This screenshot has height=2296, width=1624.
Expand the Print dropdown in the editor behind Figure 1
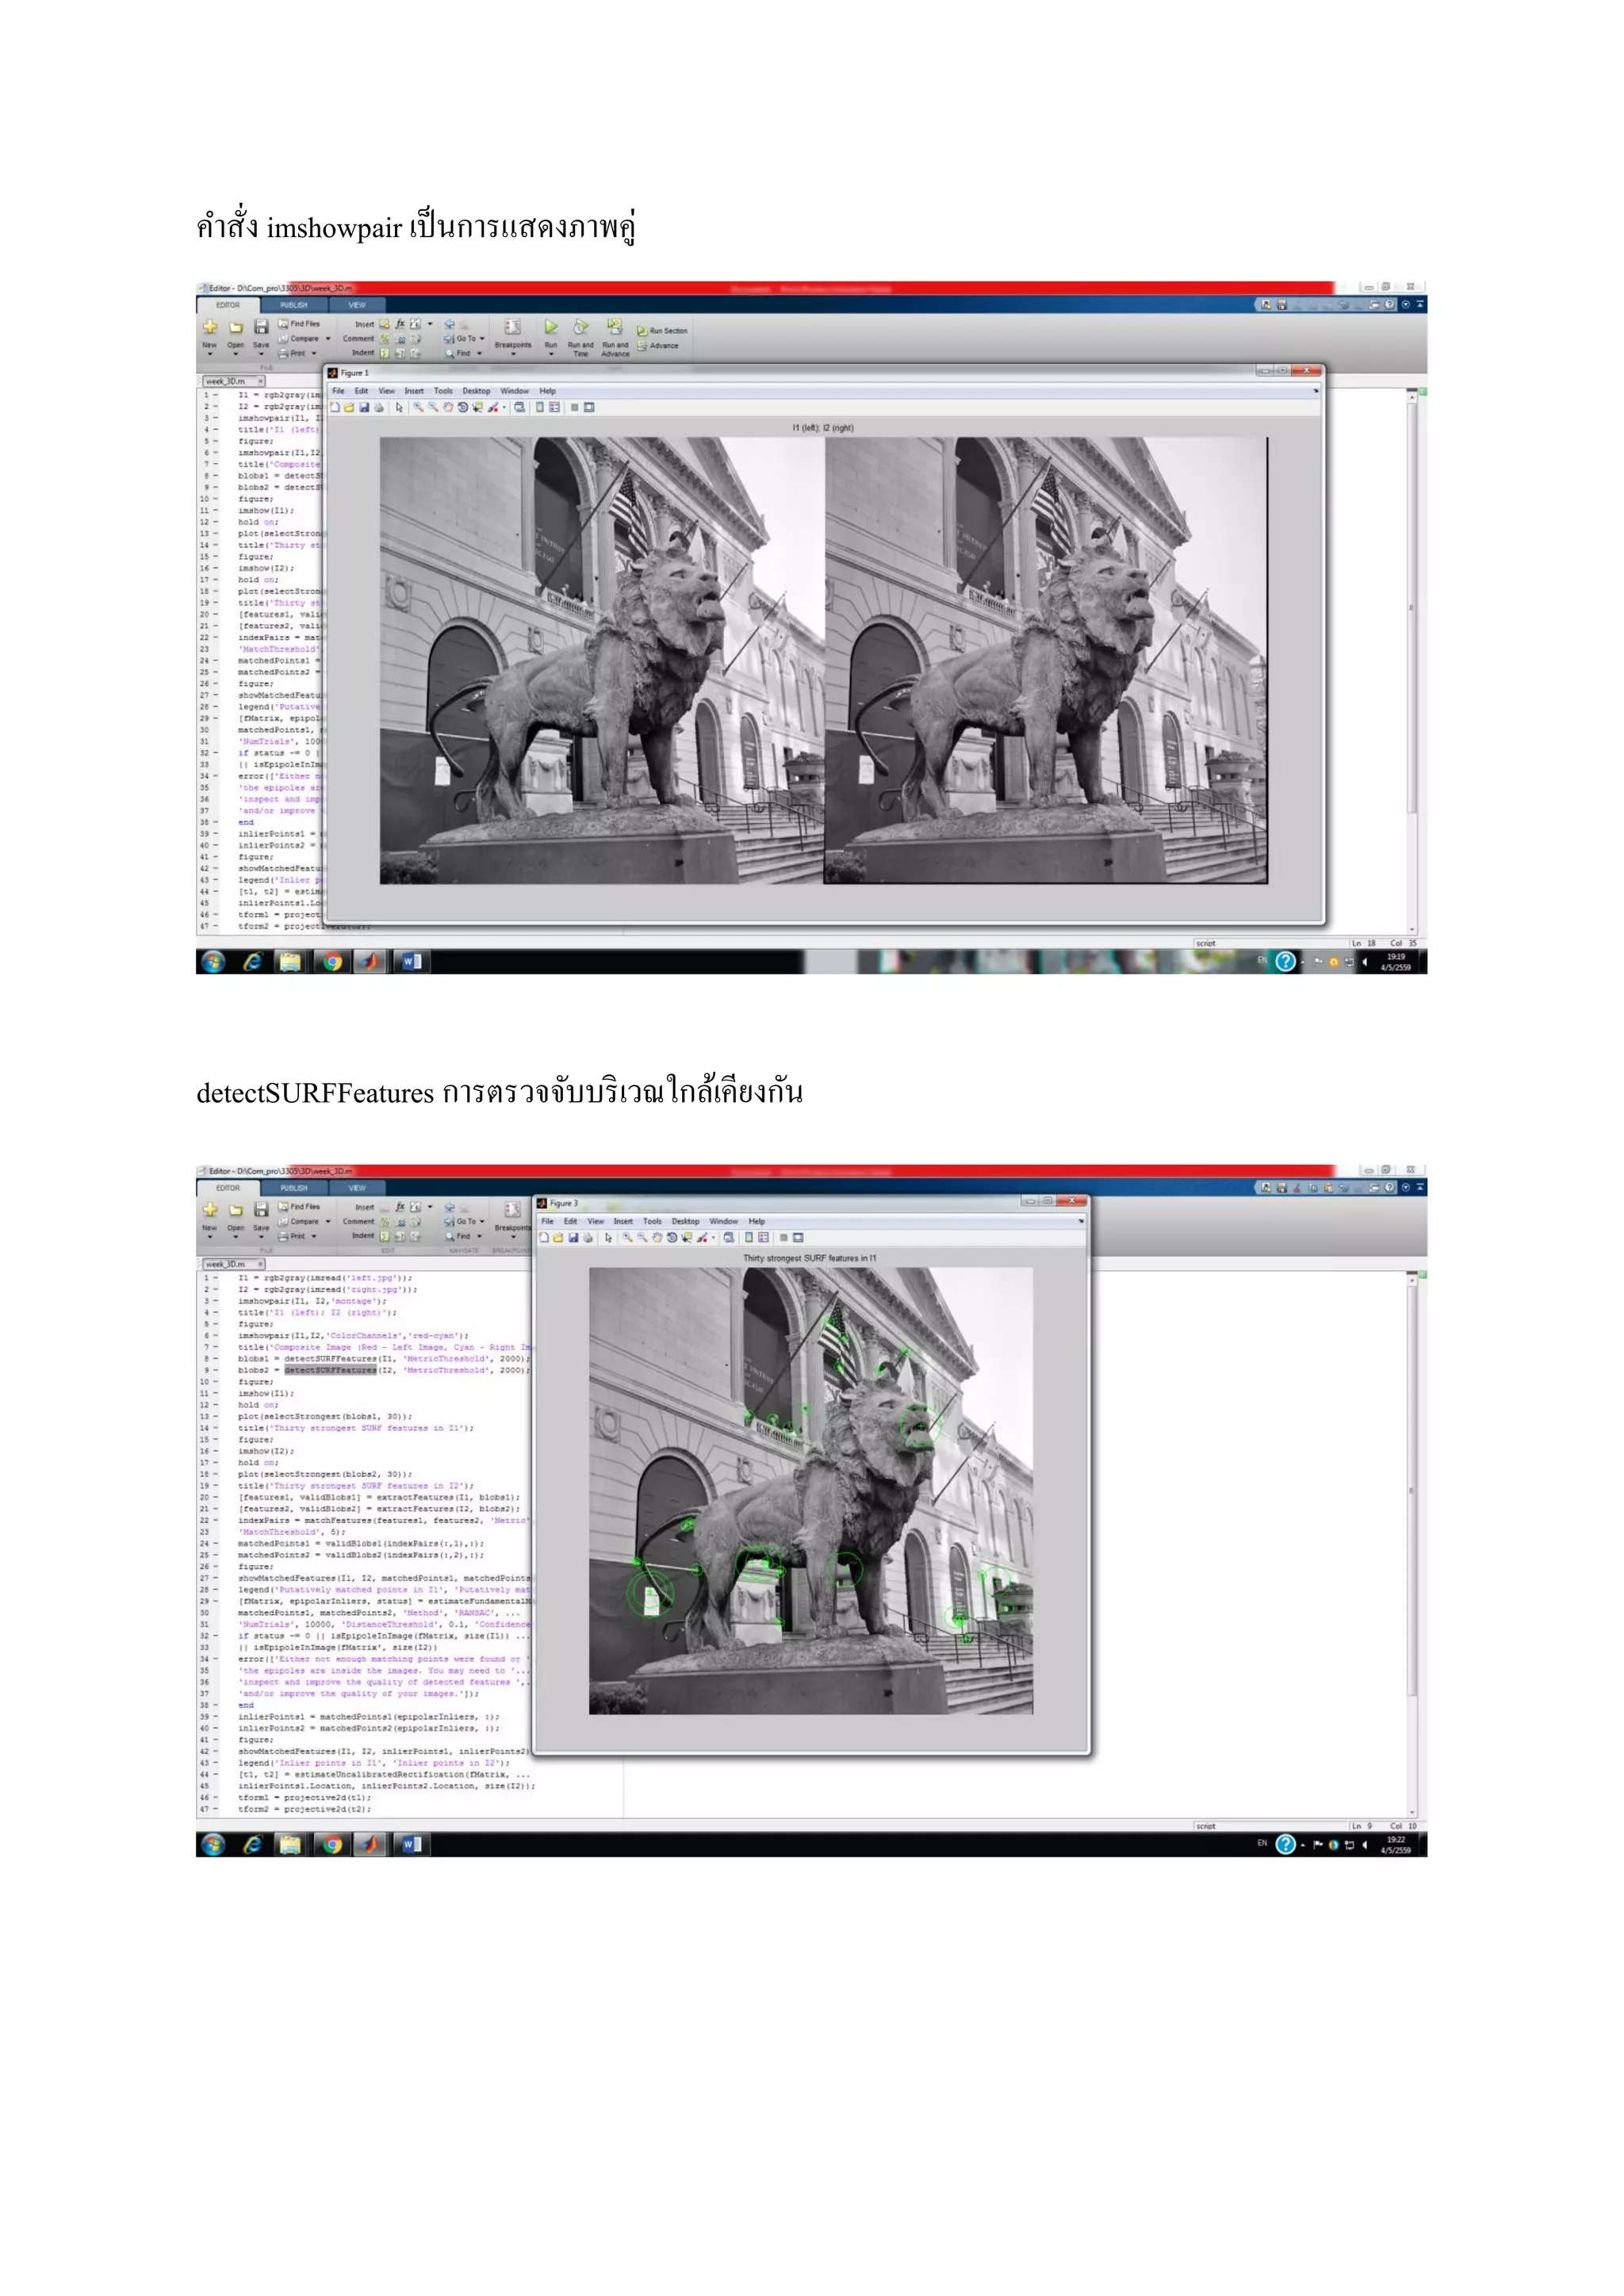pos(313,353)
